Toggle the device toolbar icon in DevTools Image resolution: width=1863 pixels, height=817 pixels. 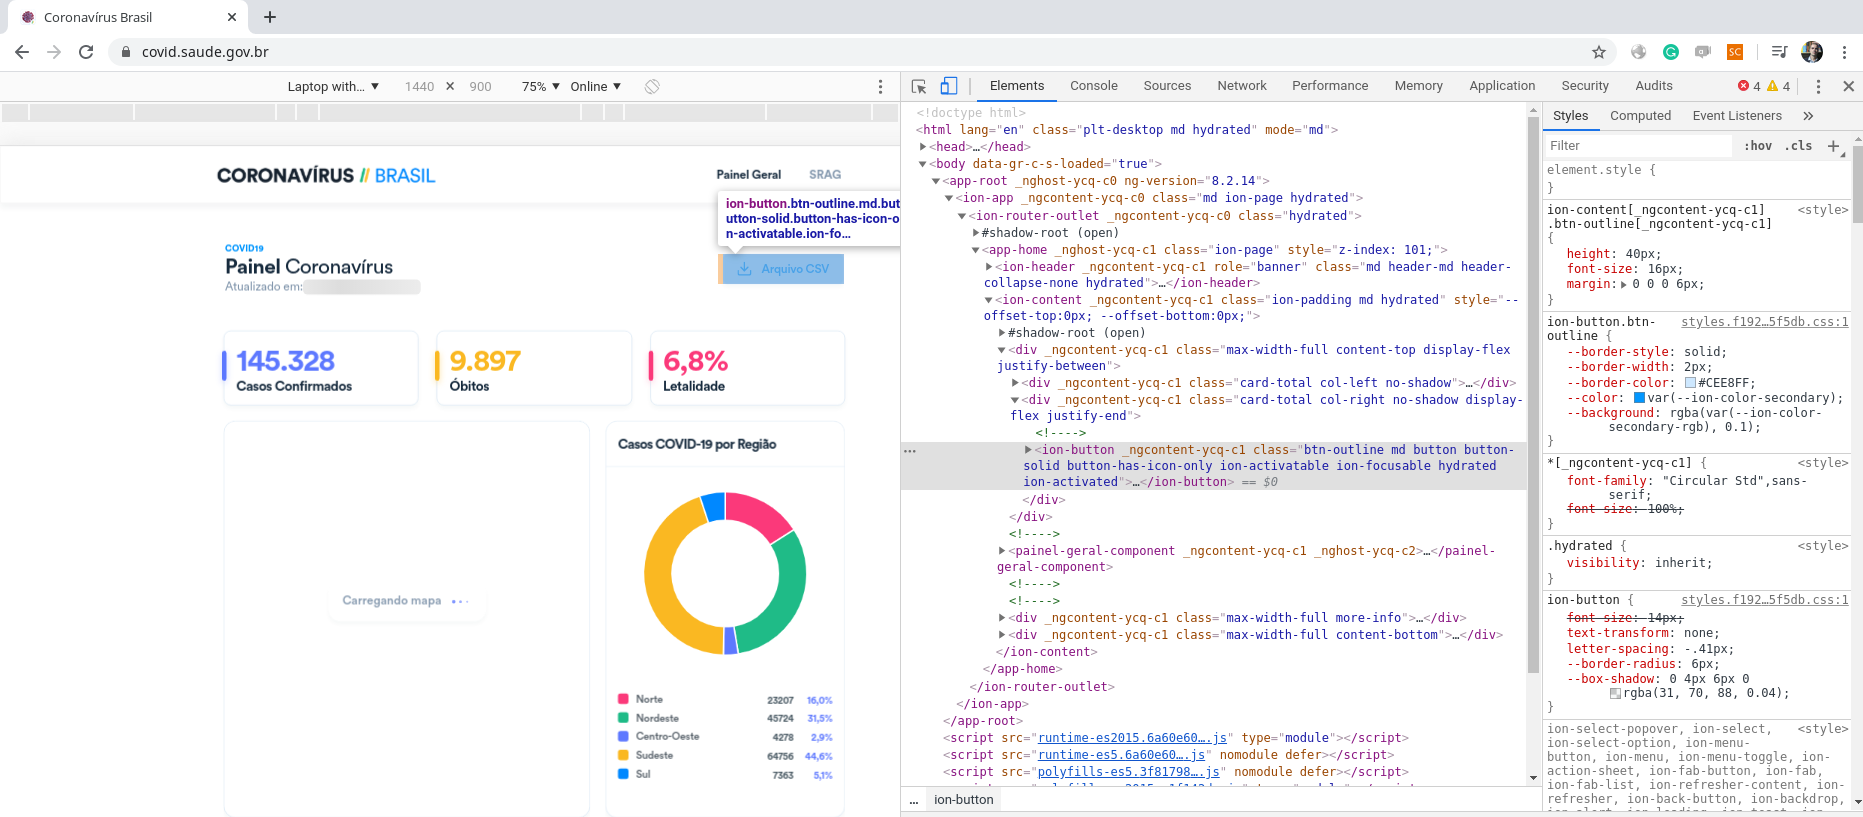(x=948, y=87)
